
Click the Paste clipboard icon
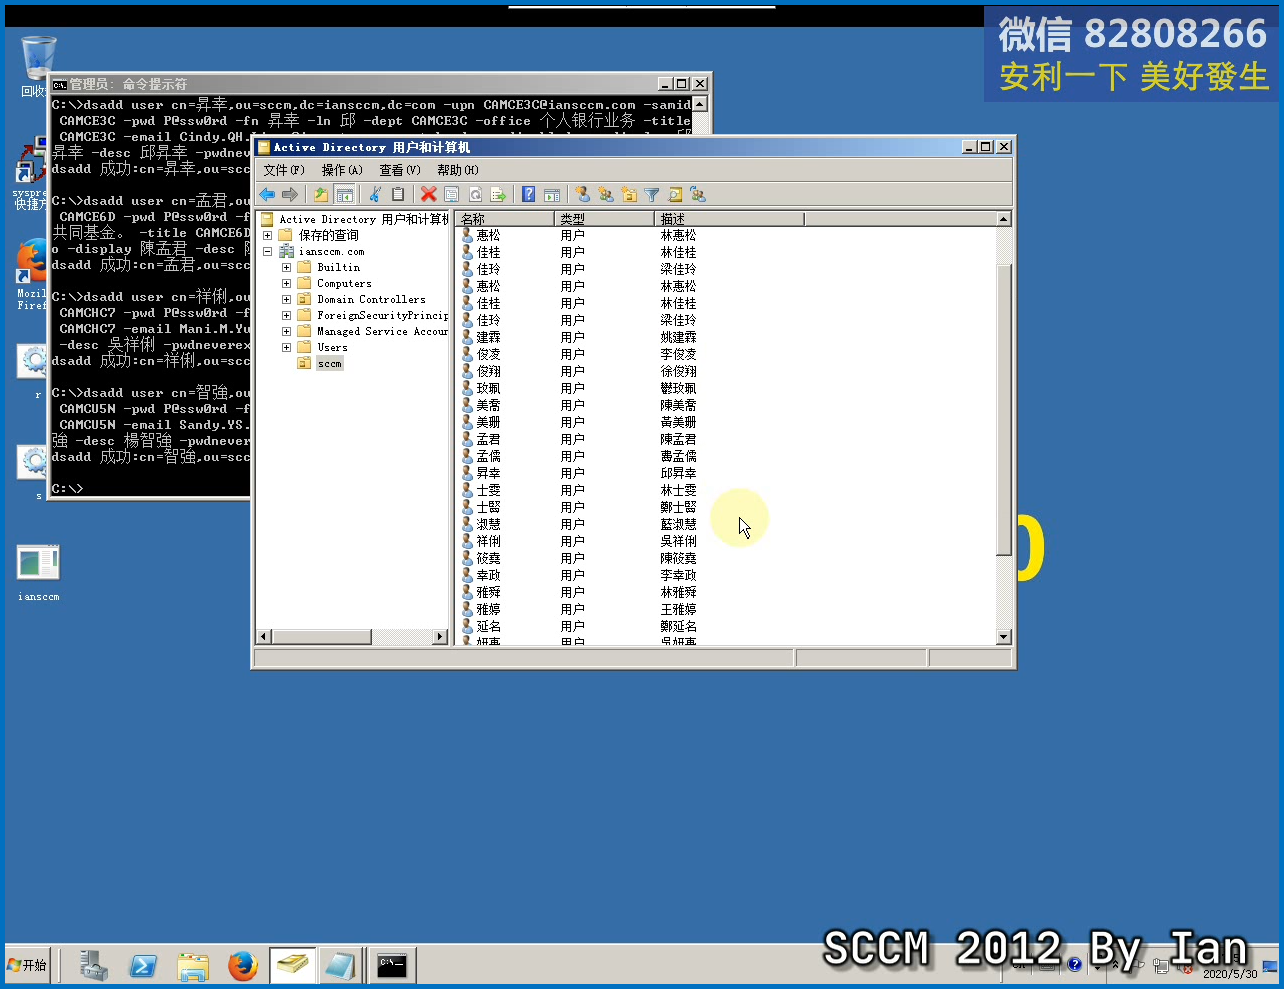click(x=398, y=195)
